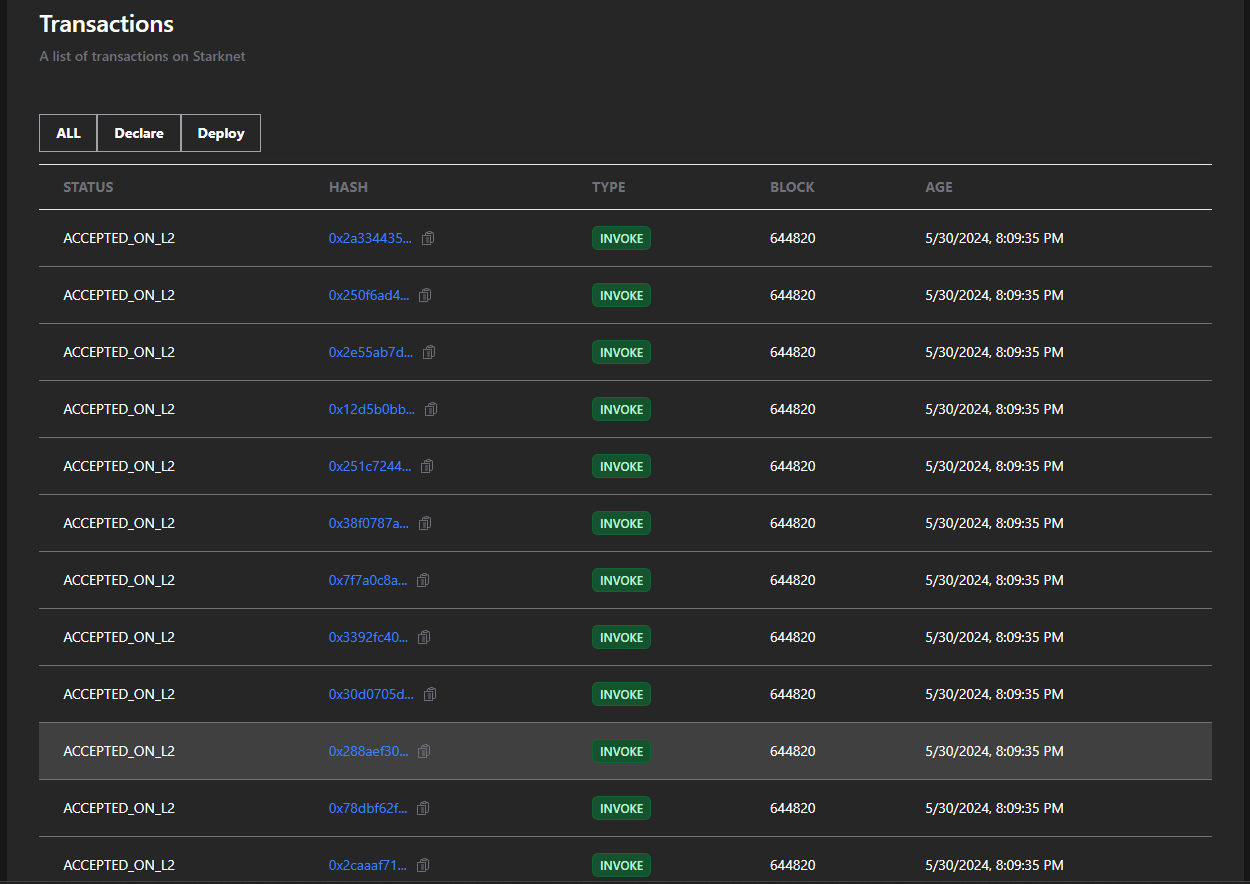
Task: Copy the highlighted 0x288aef30 hash
Action: coord(424,752)
